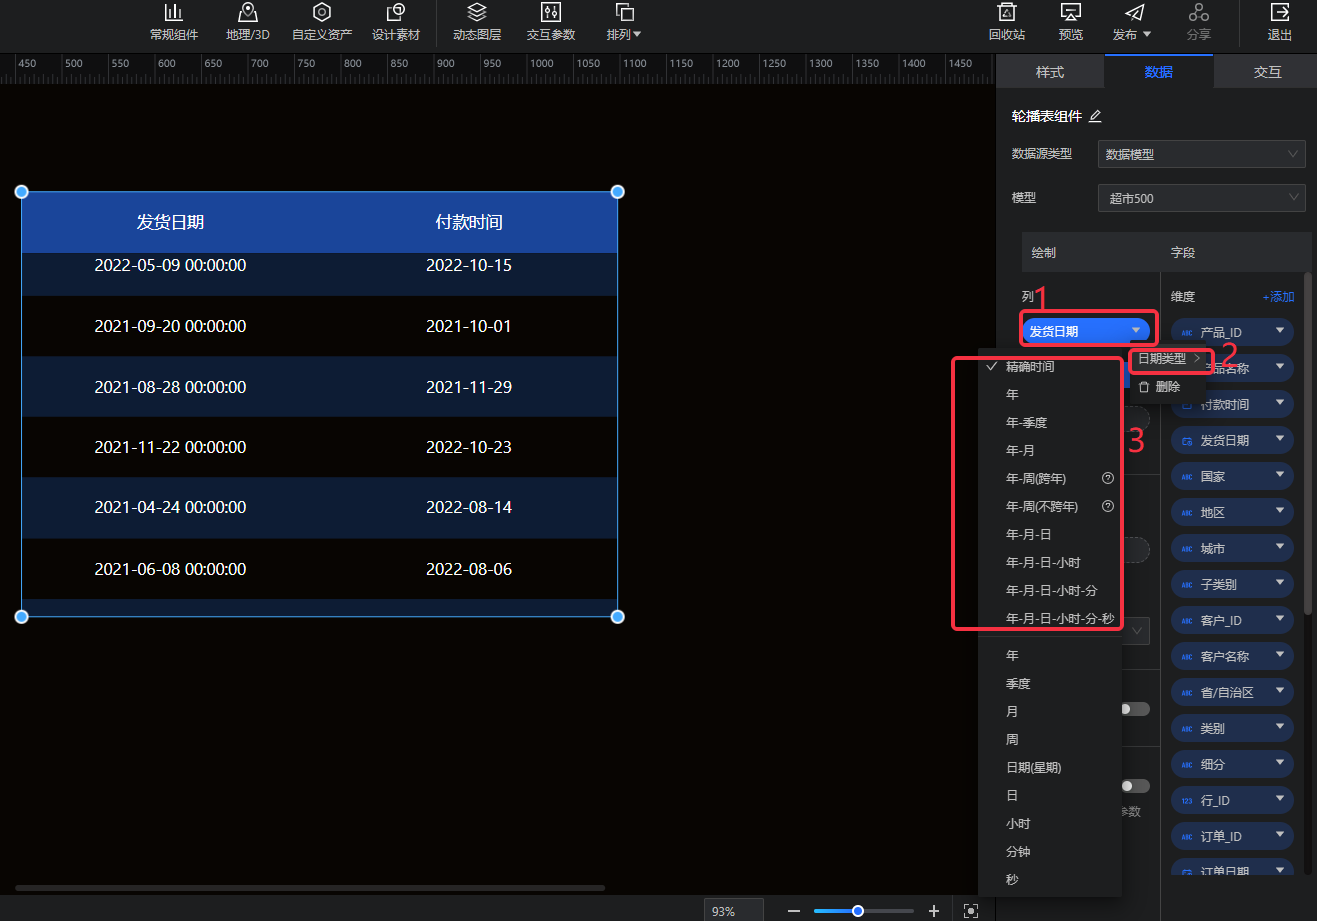This screenshot has width=1317, height=921.
Task: Open the 自定义资产 custom assets icon
Action: [x=321, y=14]
